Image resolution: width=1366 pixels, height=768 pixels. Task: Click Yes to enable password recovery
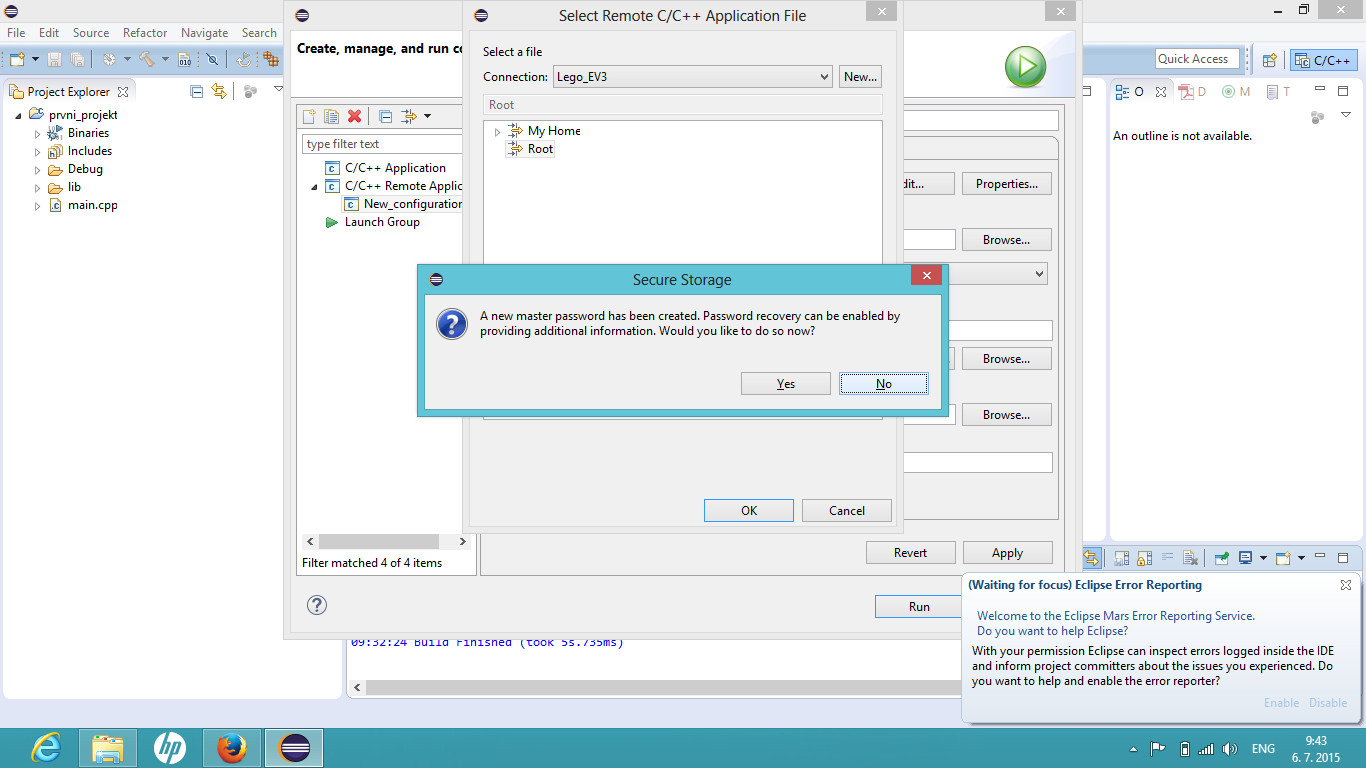[785, 384]
